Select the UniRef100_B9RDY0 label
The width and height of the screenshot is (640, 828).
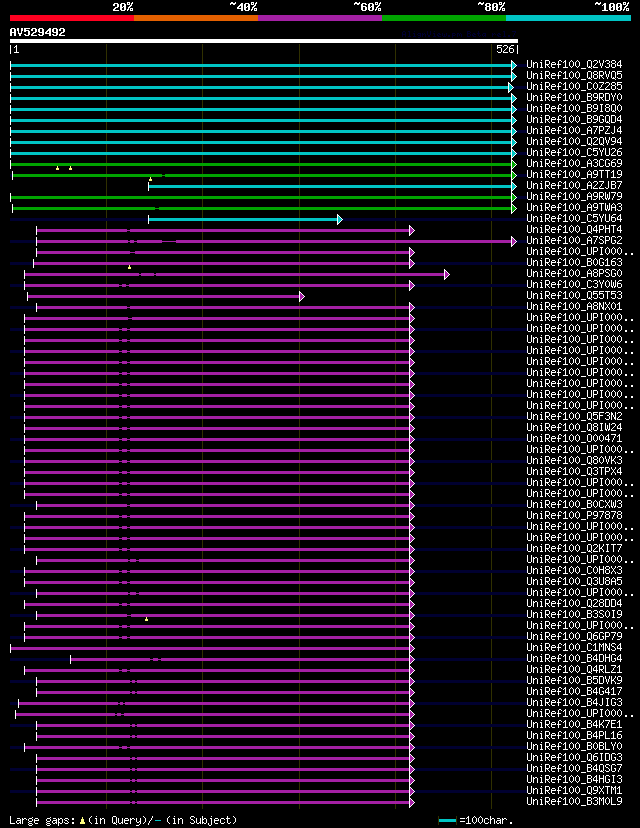[x=574, y=98]
